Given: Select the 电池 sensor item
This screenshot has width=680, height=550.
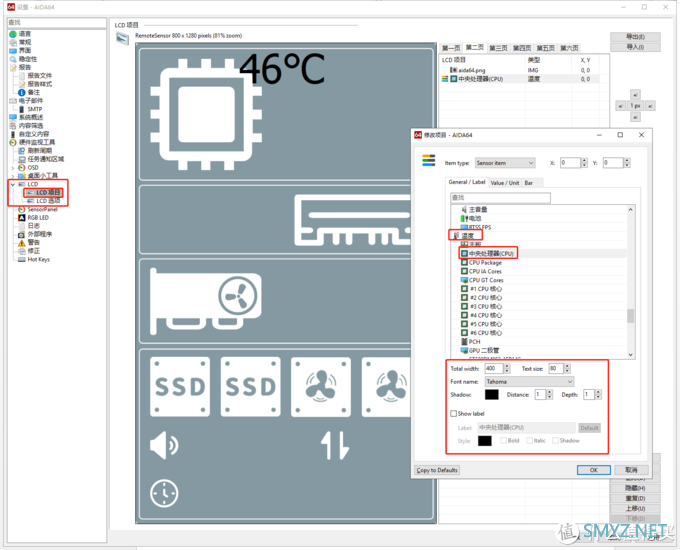Looking at the screenshot, I should point(475,218).
